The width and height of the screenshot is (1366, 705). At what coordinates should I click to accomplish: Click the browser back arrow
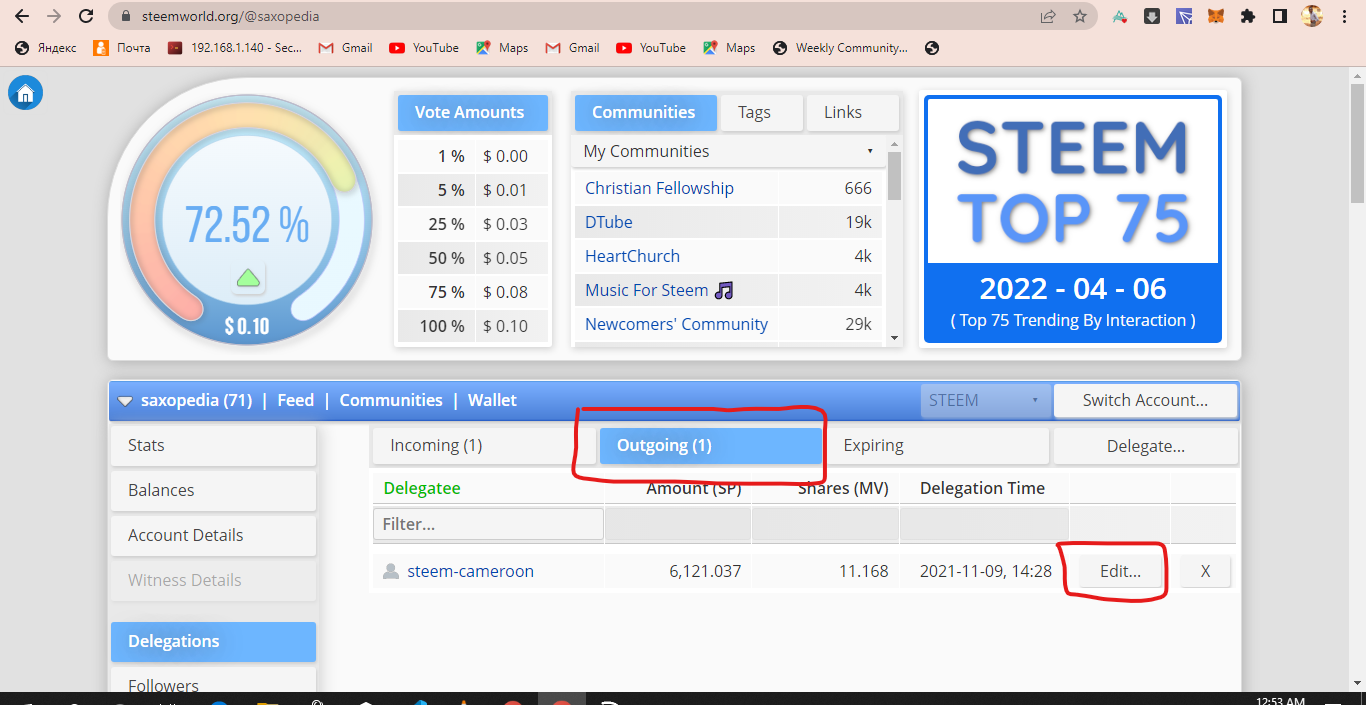(22, 16)
